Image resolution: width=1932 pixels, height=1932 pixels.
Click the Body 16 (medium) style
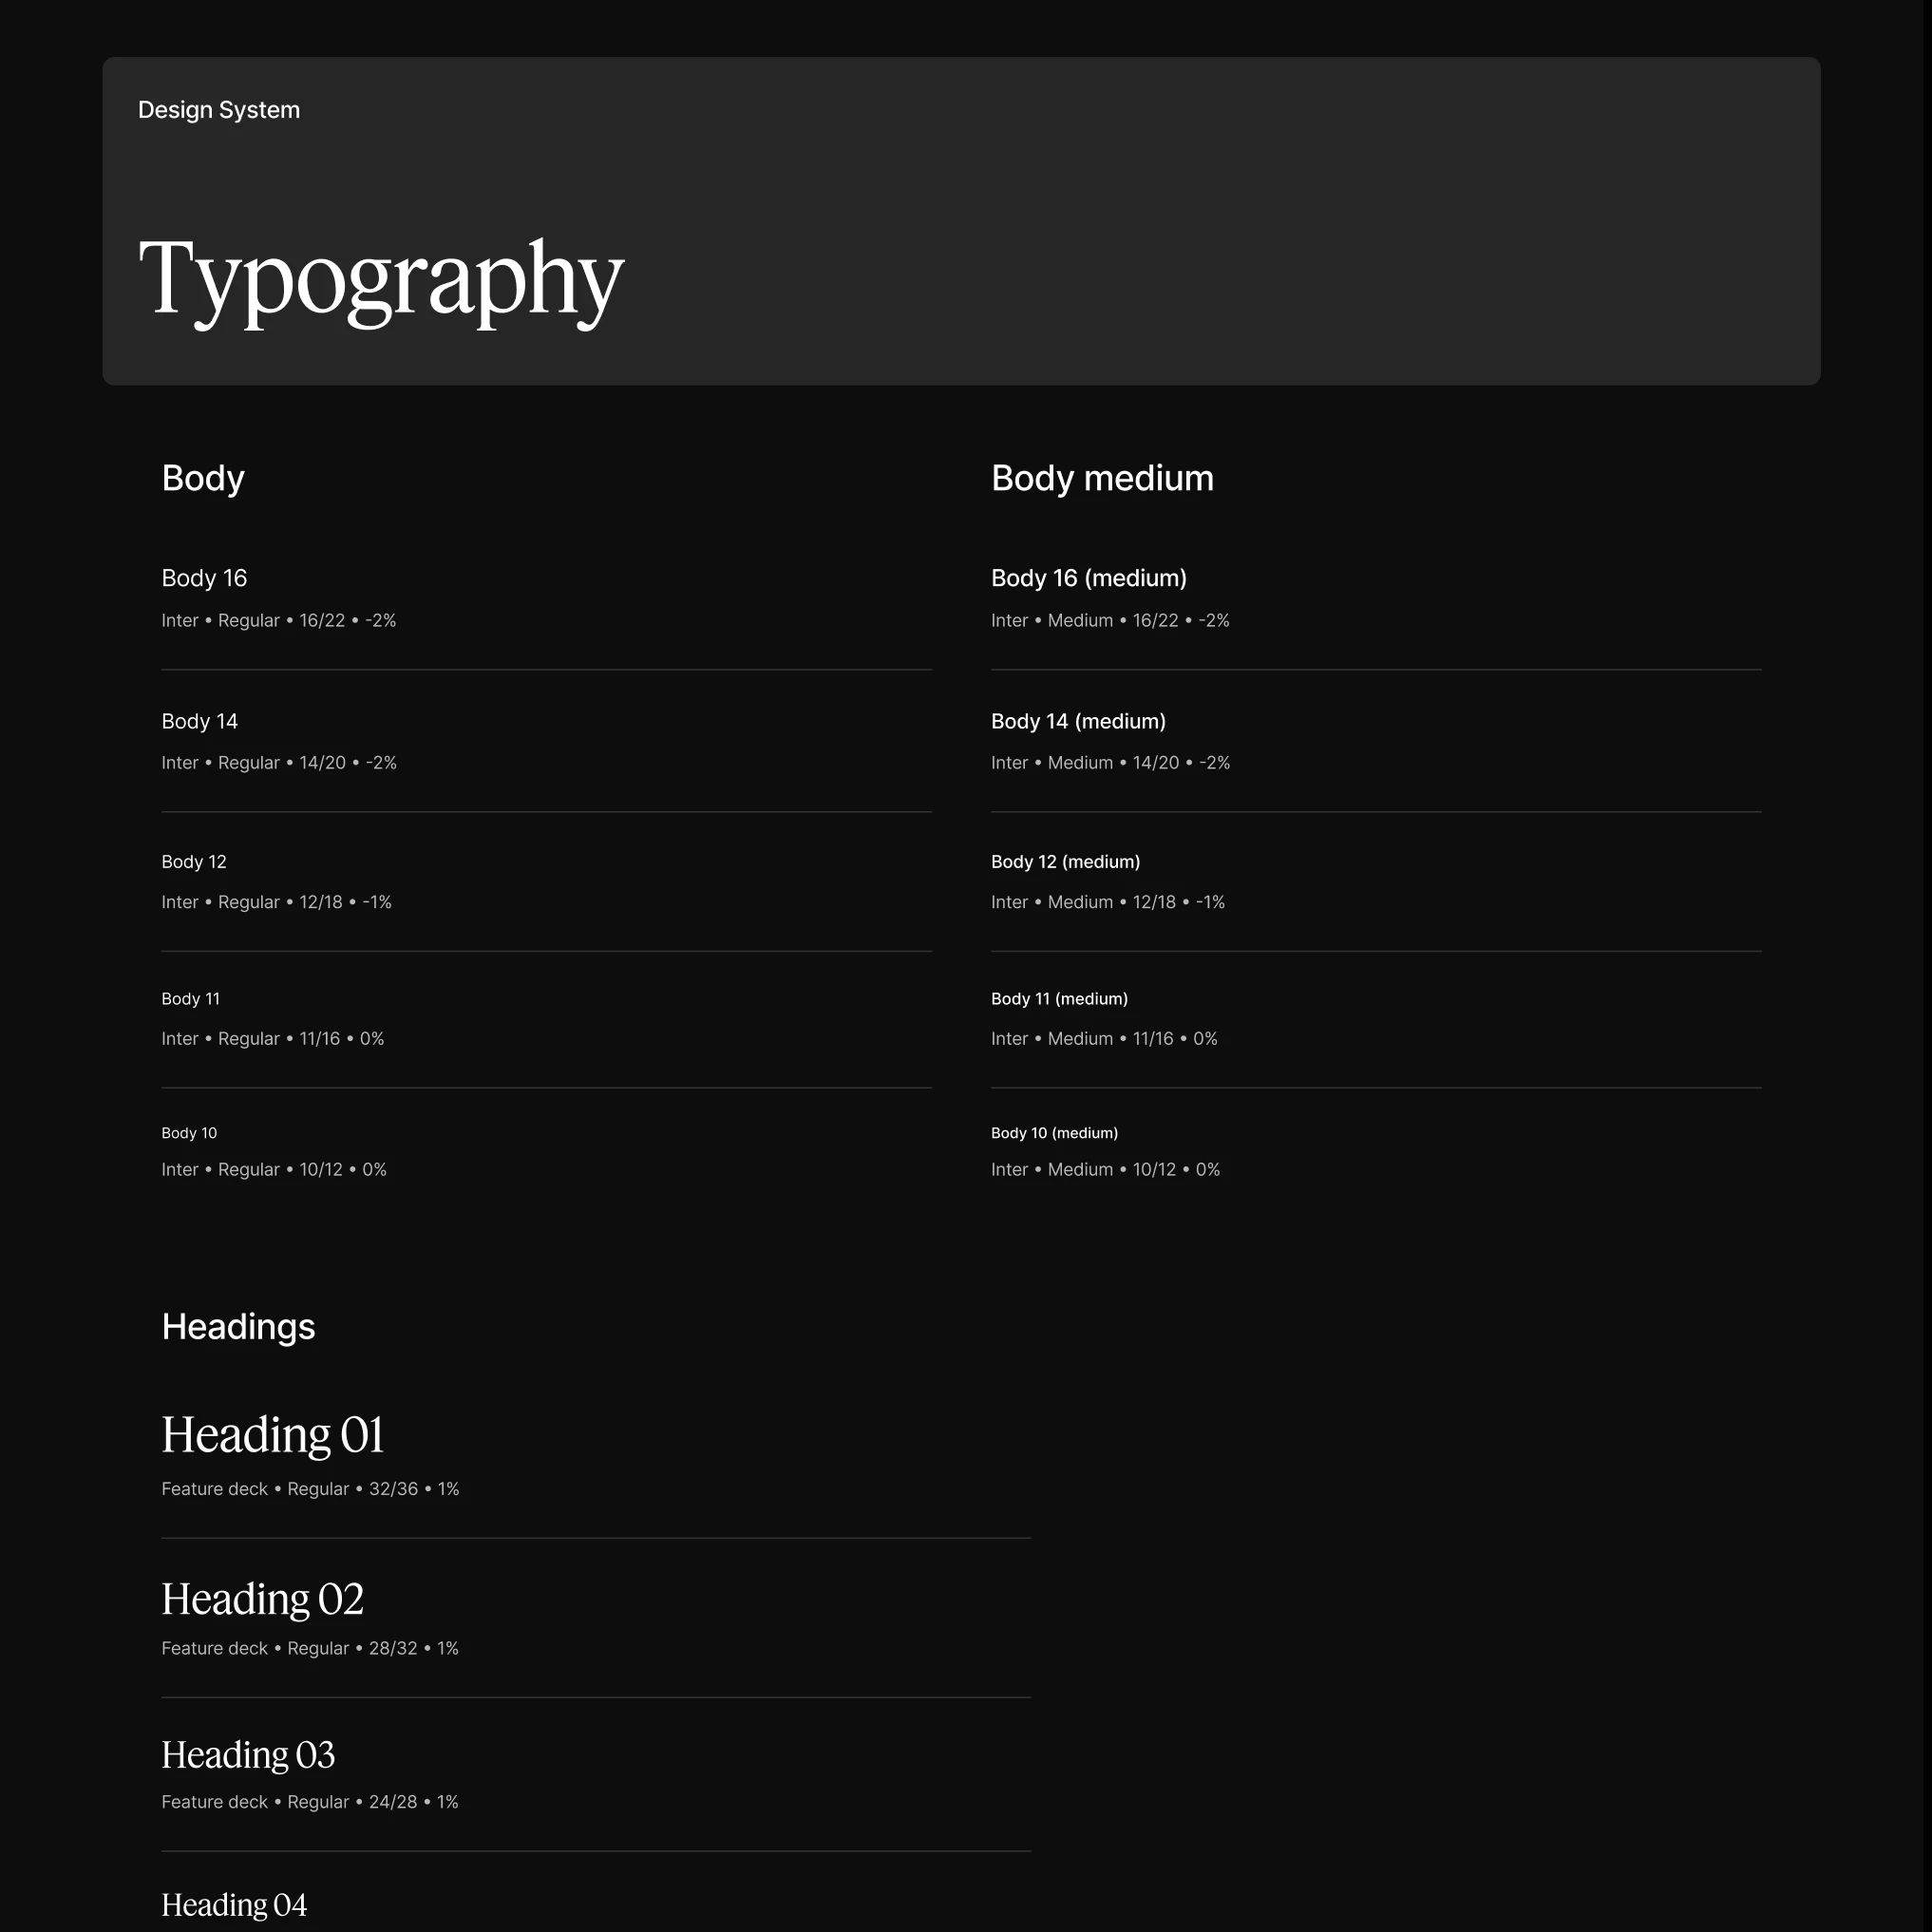coord(1088,578)
